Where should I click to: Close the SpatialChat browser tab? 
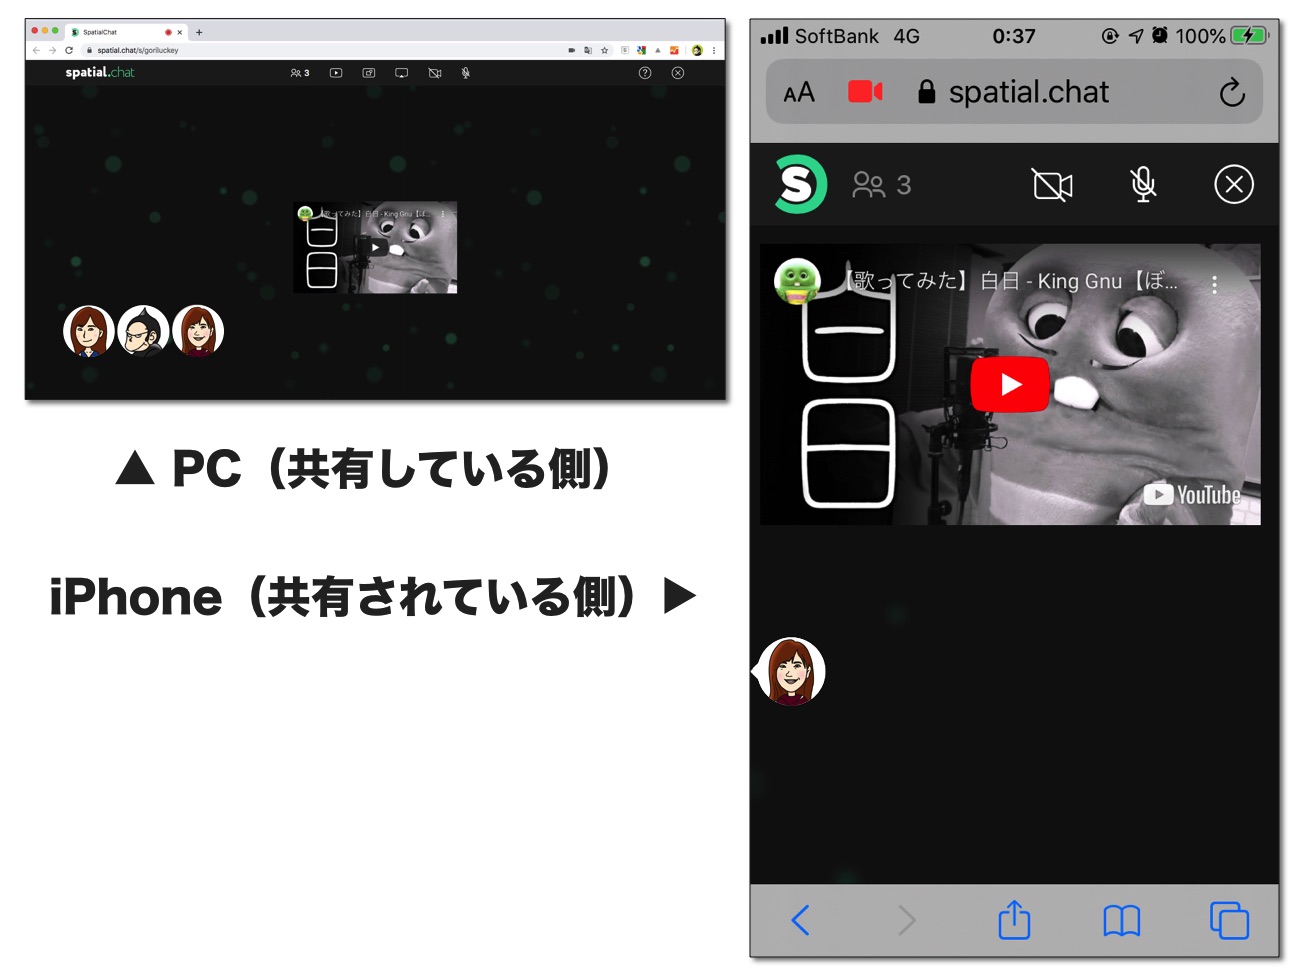tap(180, 32)
